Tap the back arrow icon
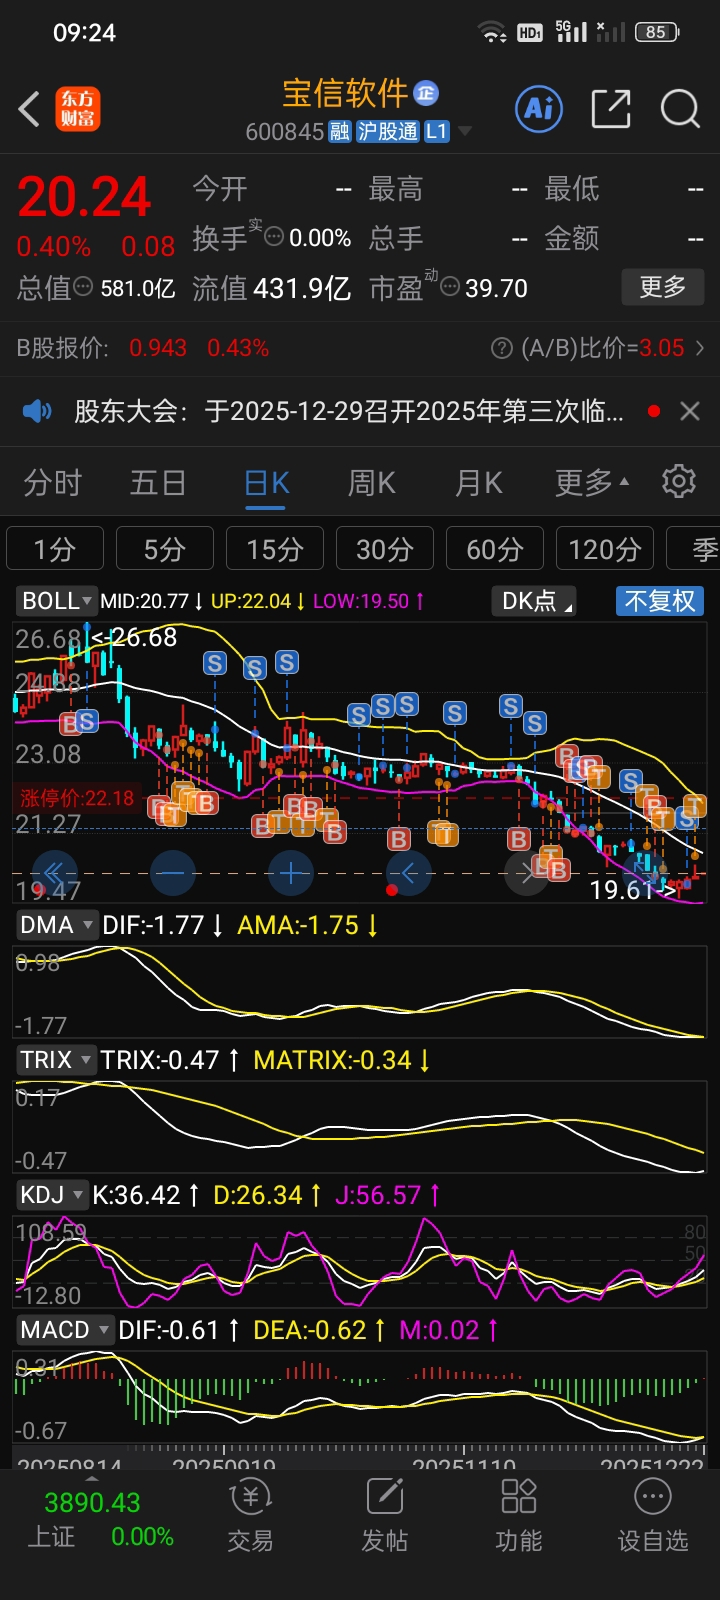 (29, 109)
